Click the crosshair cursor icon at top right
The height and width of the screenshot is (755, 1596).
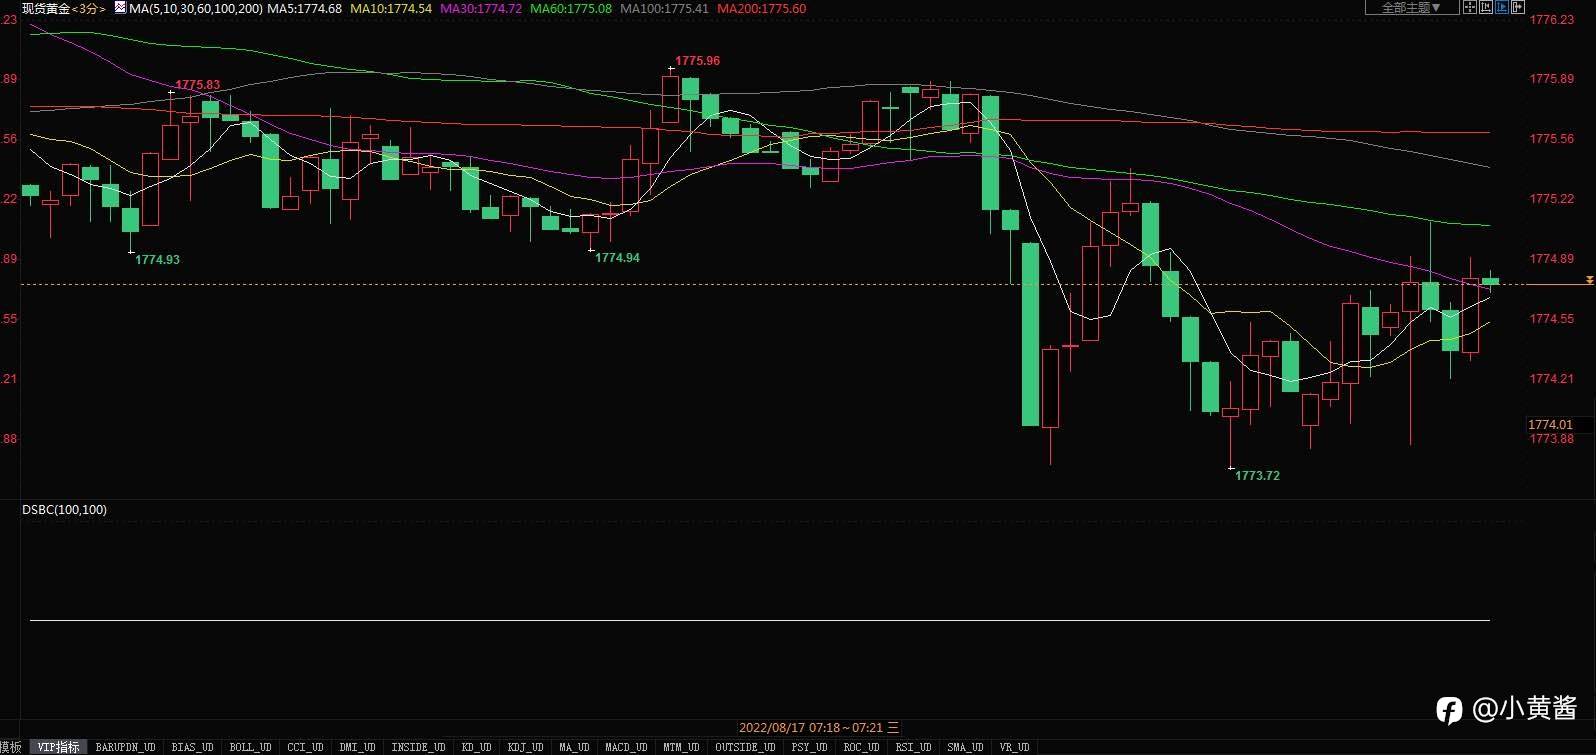tap(1470, 7)
